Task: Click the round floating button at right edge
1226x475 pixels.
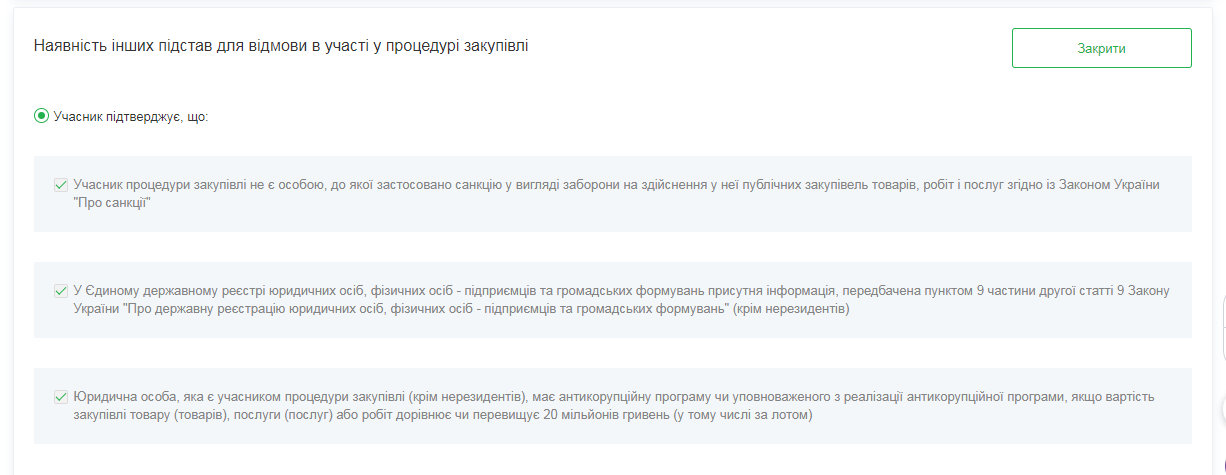Action: [x=1221, y=408]
